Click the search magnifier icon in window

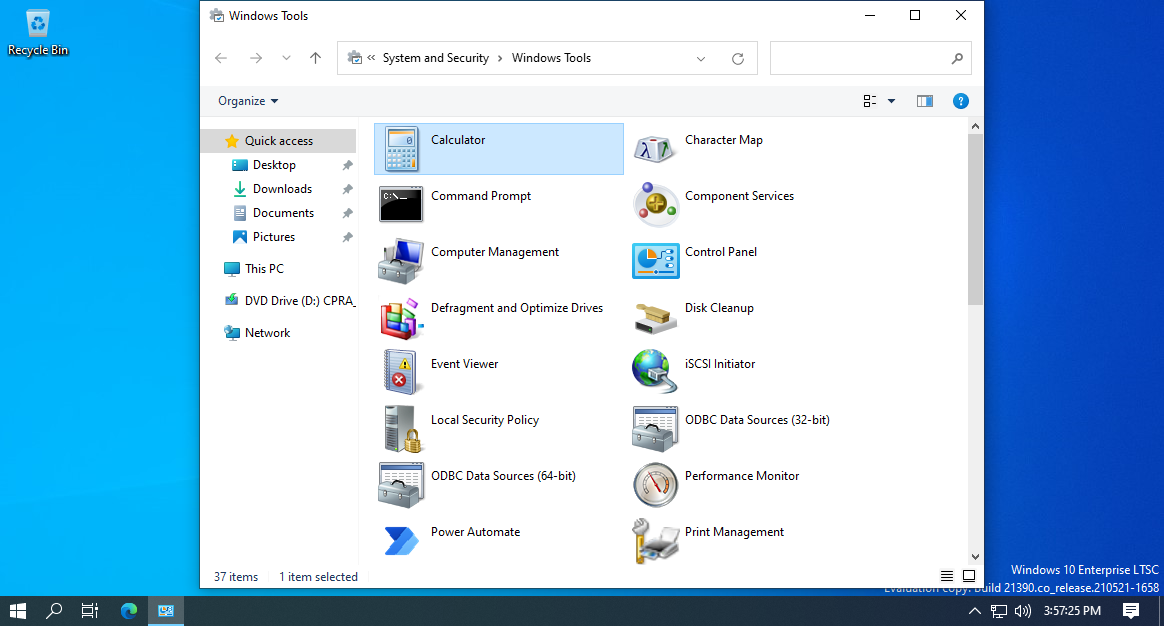click(958, 58)
